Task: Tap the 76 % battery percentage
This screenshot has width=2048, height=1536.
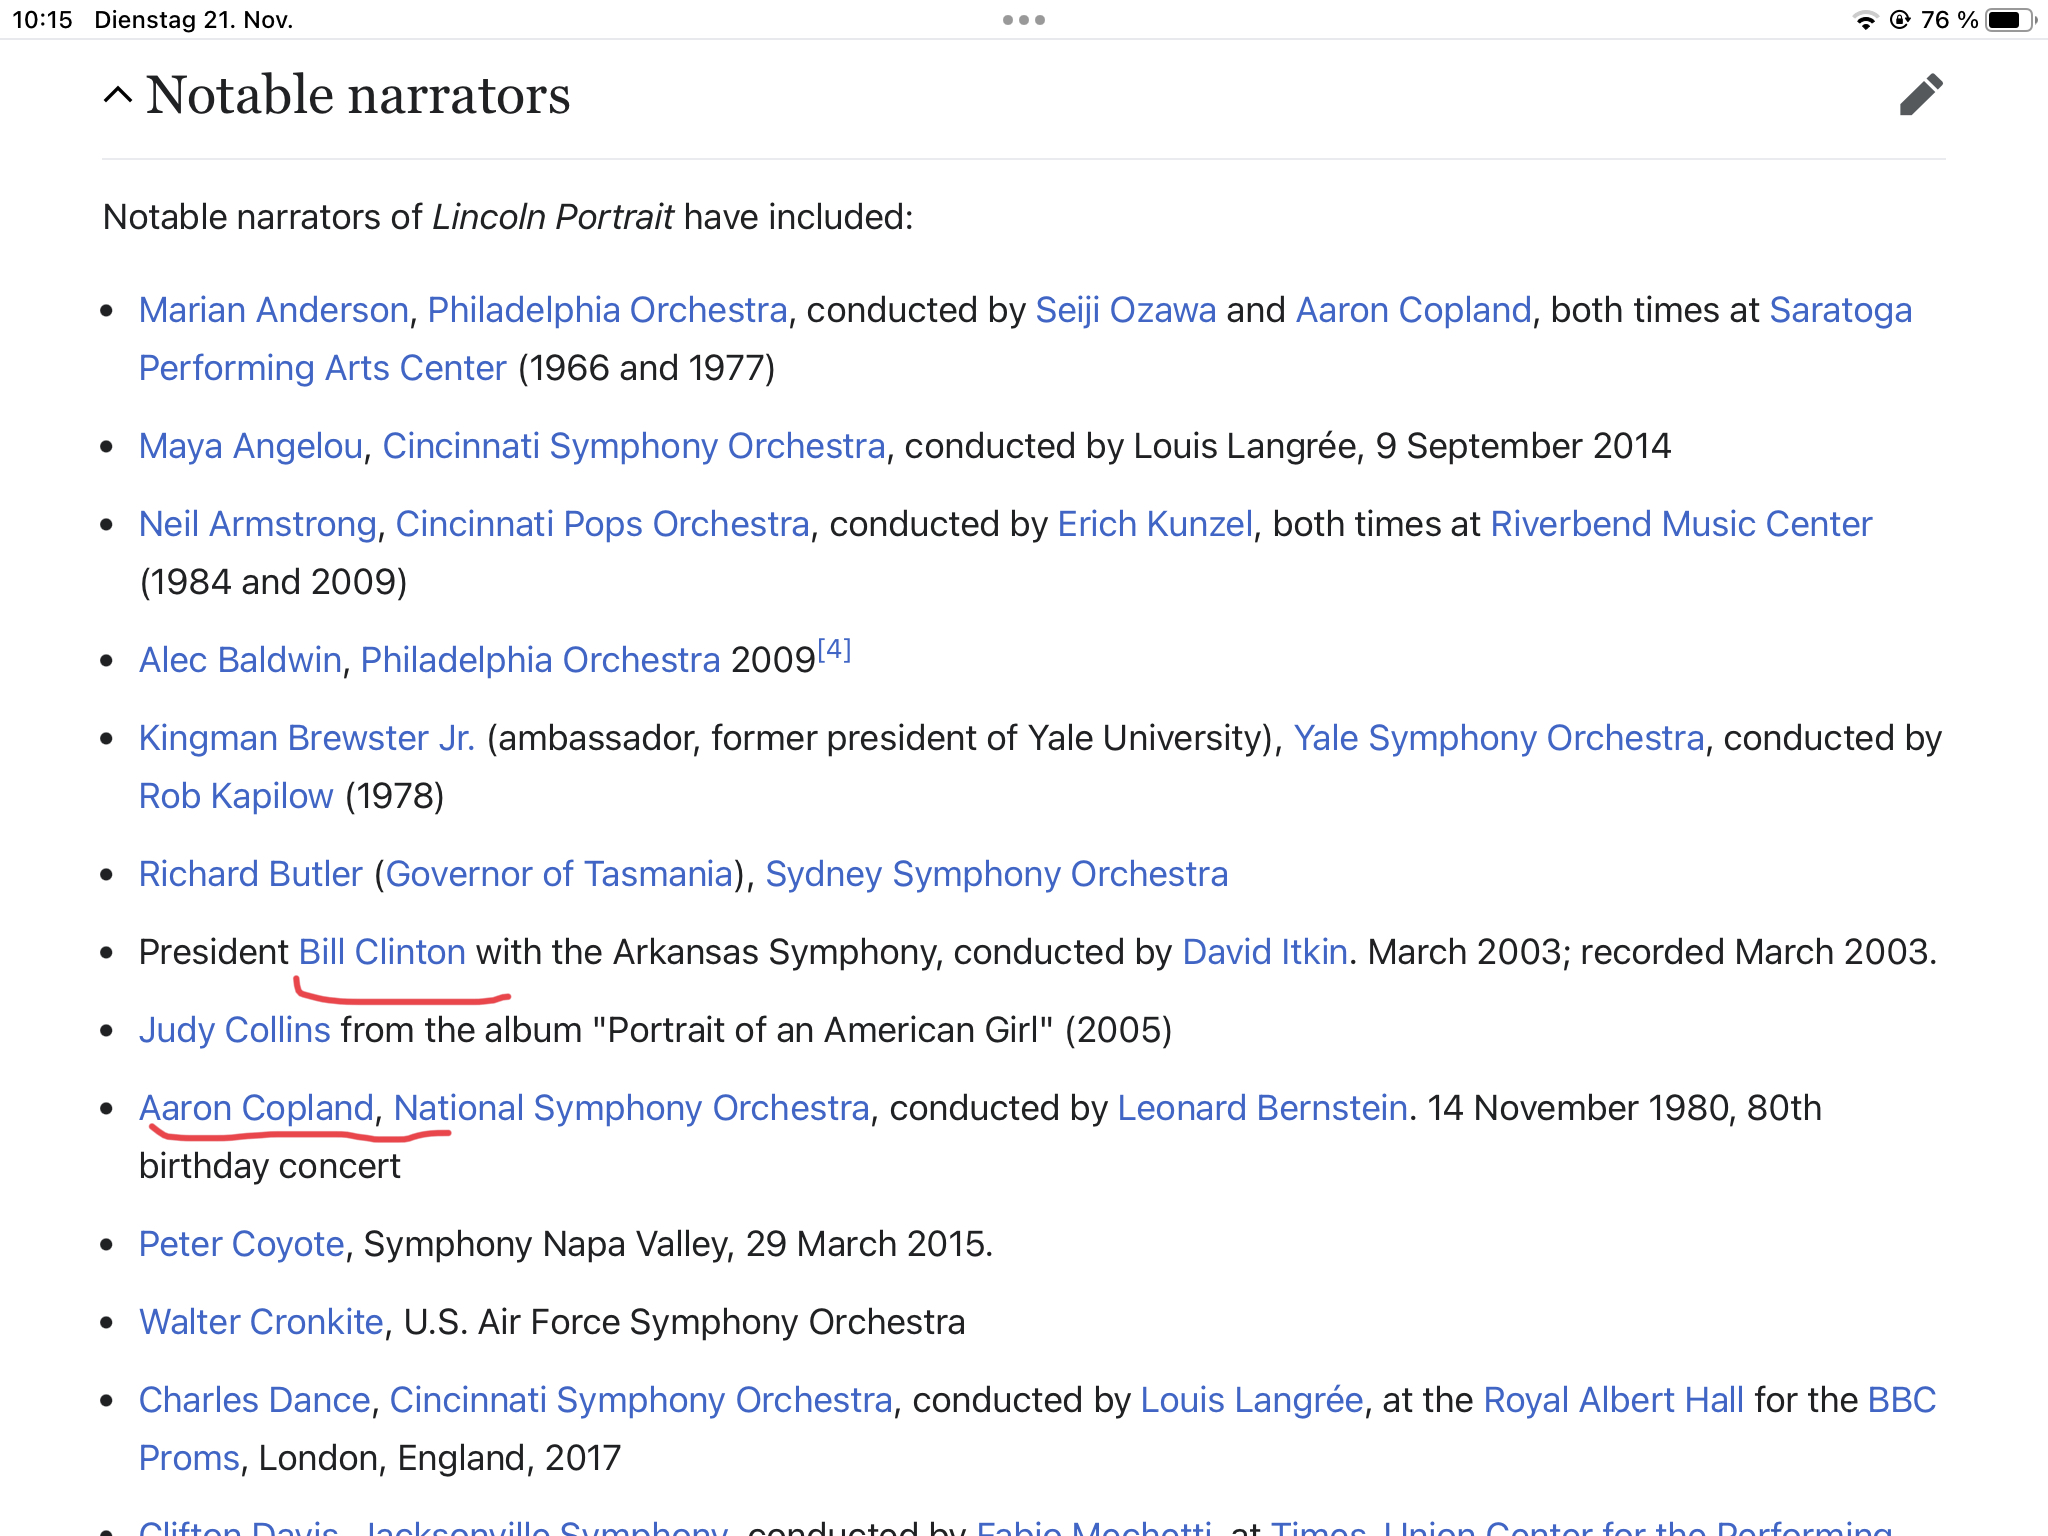Action: tap(1948, 20)
